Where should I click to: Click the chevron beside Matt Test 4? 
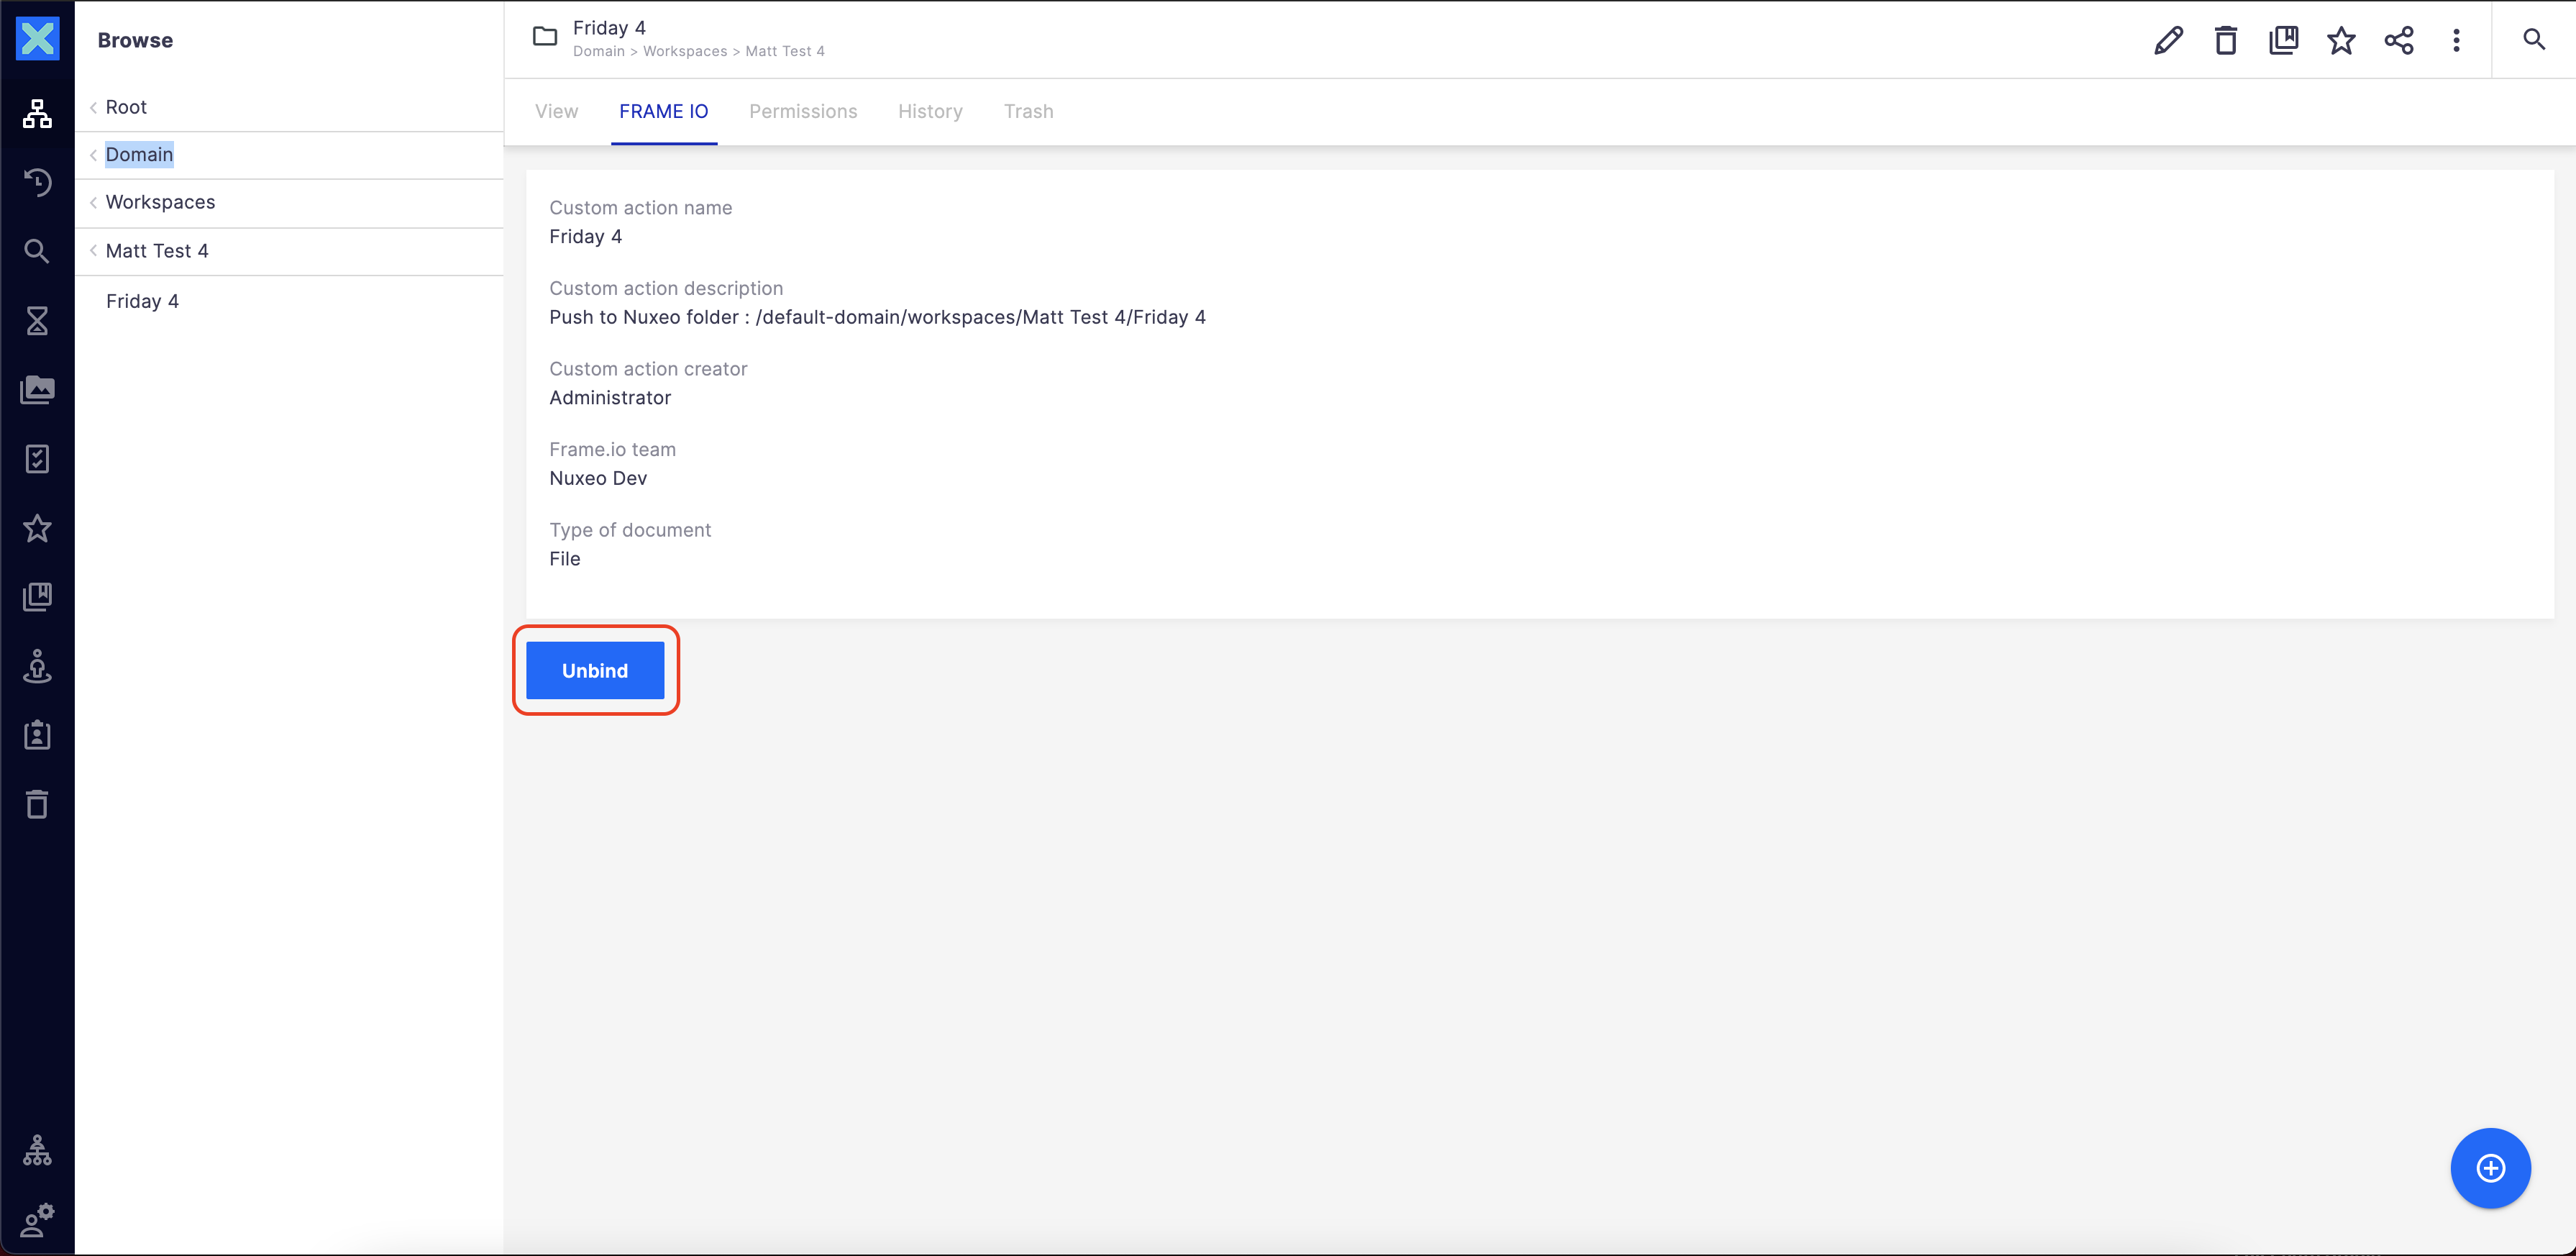click(x=93, y=251)
